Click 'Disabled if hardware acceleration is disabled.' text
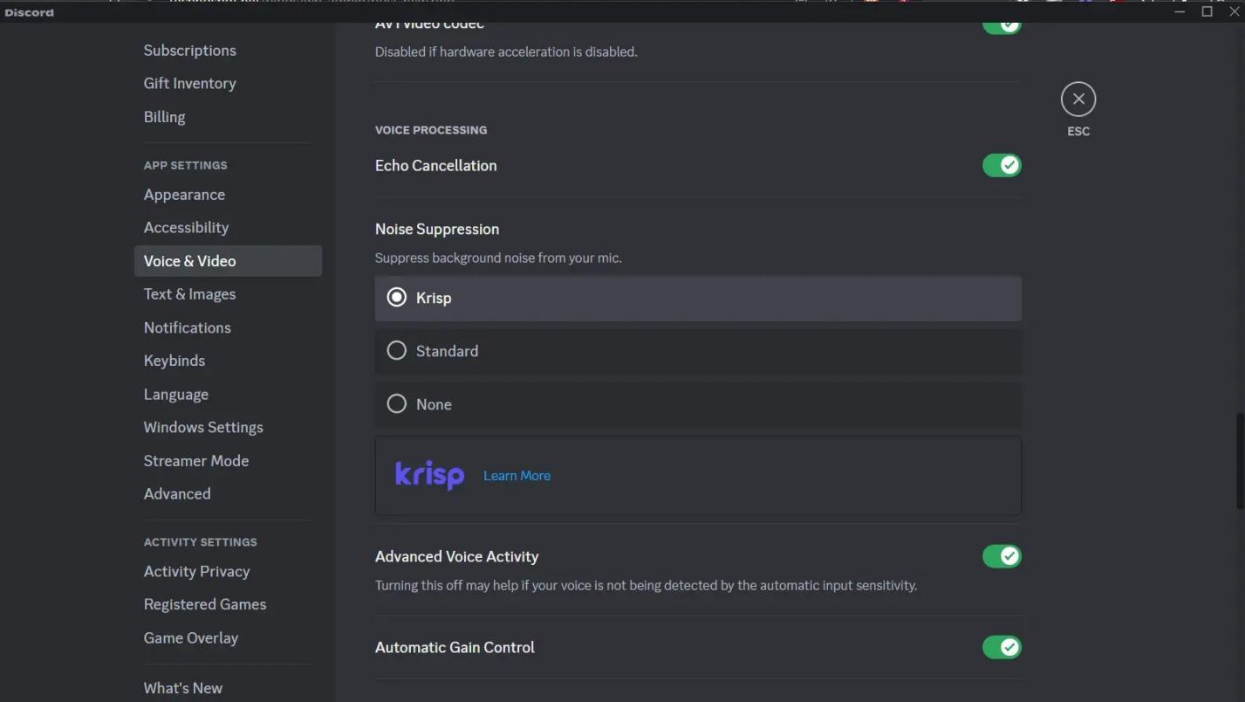1245x702 pixels. pyautogui.click(x=506, y=52)
